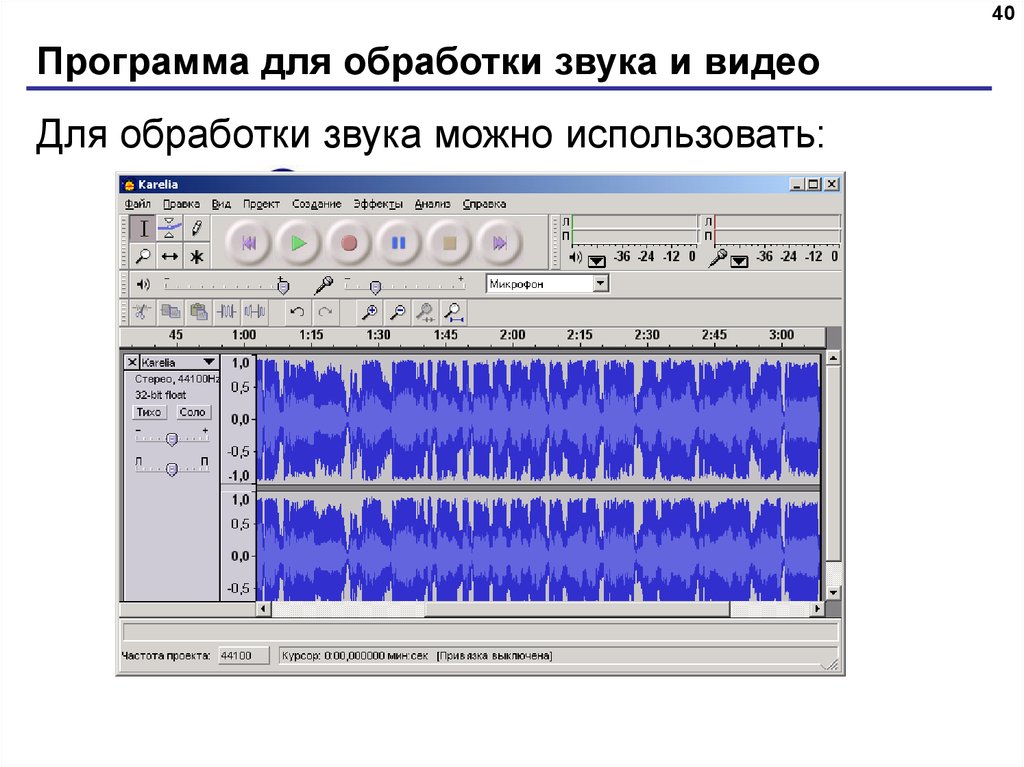Image resolution: width=1024 pixels, height=767 pixels.
Task: Open the Правка menu
Action: (x=182, y=204)
